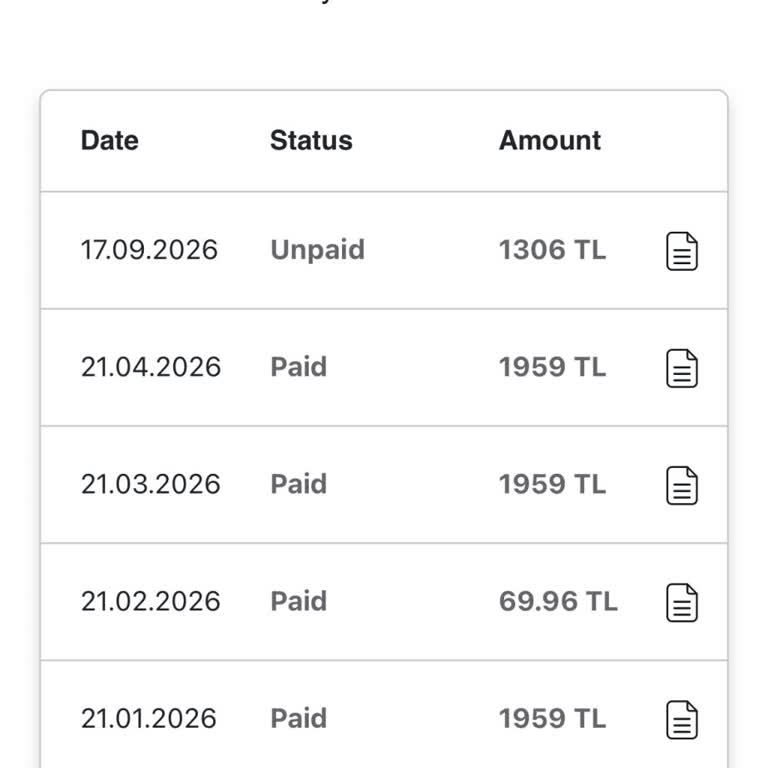Select Paid status in 21.03.2026 row
Image resolution: width=768 pixels, height=768 pixels.
coord(298,484)
